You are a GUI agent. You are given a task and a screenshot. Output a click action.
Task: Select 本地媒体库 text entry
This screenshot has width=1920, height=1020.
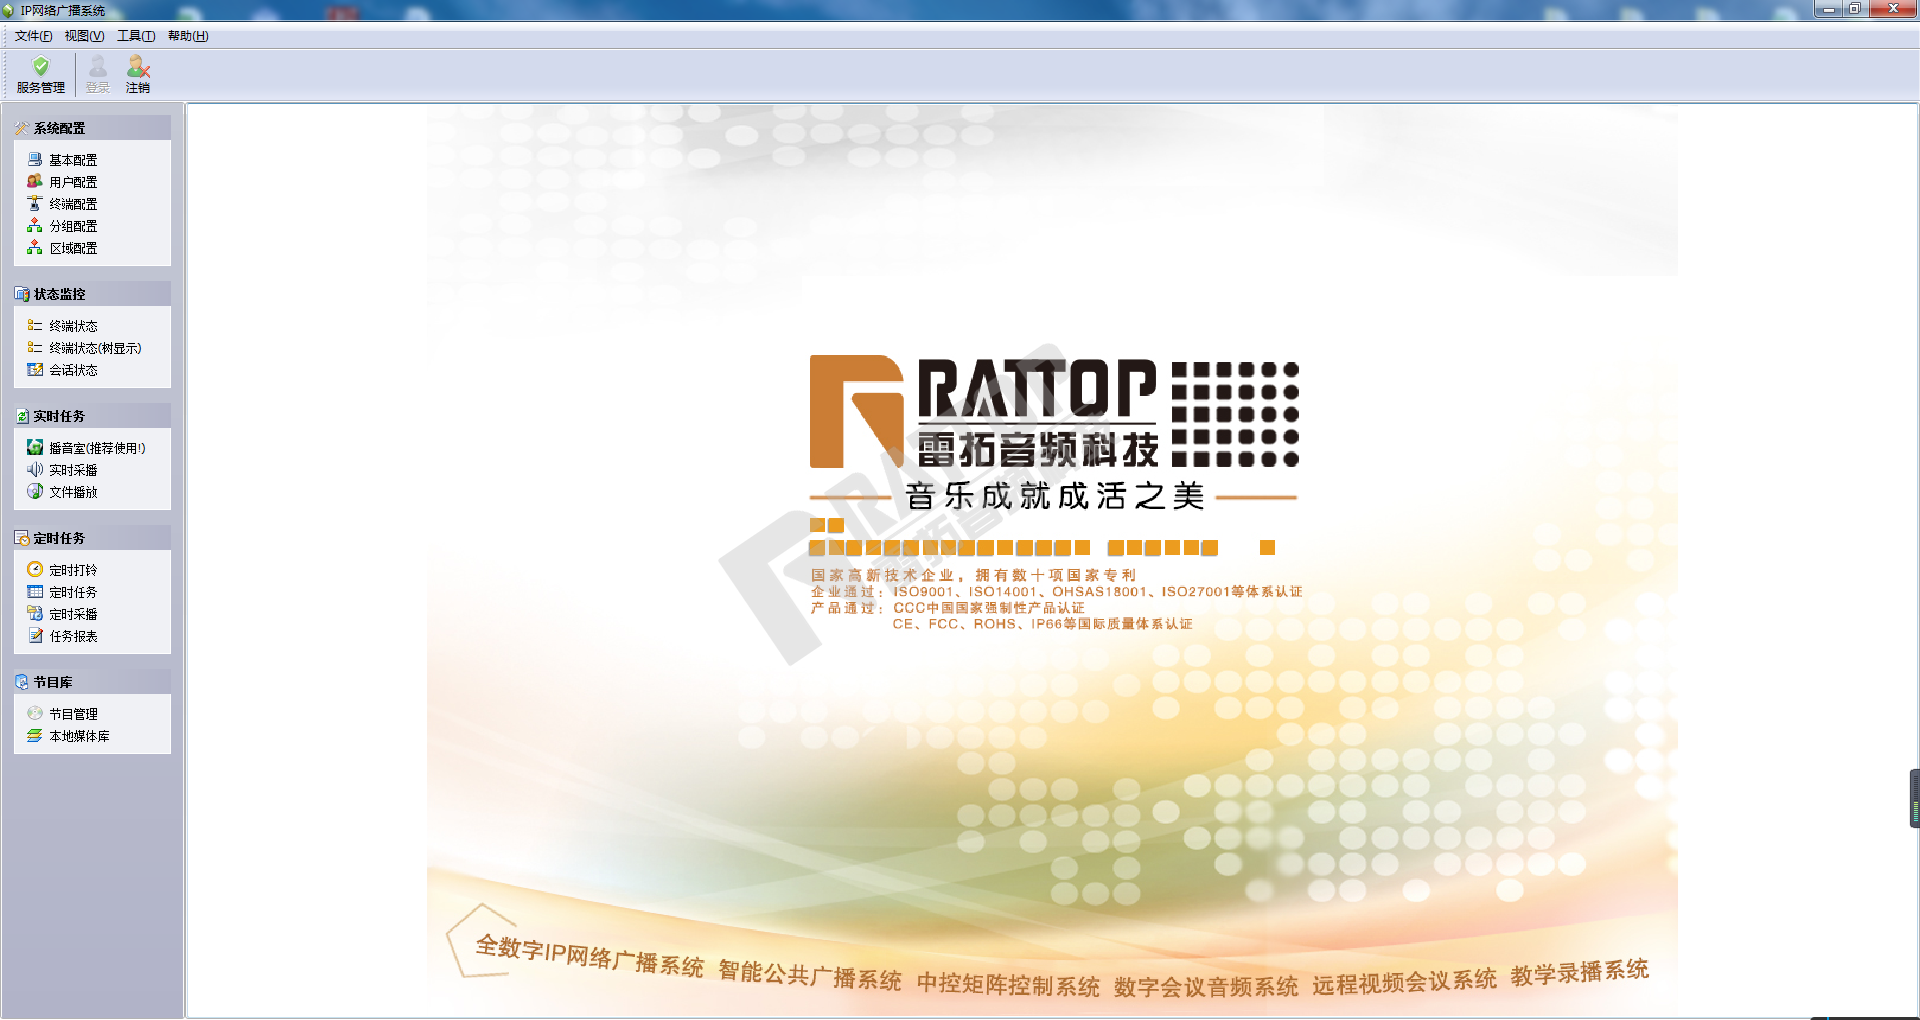point(79,736)
